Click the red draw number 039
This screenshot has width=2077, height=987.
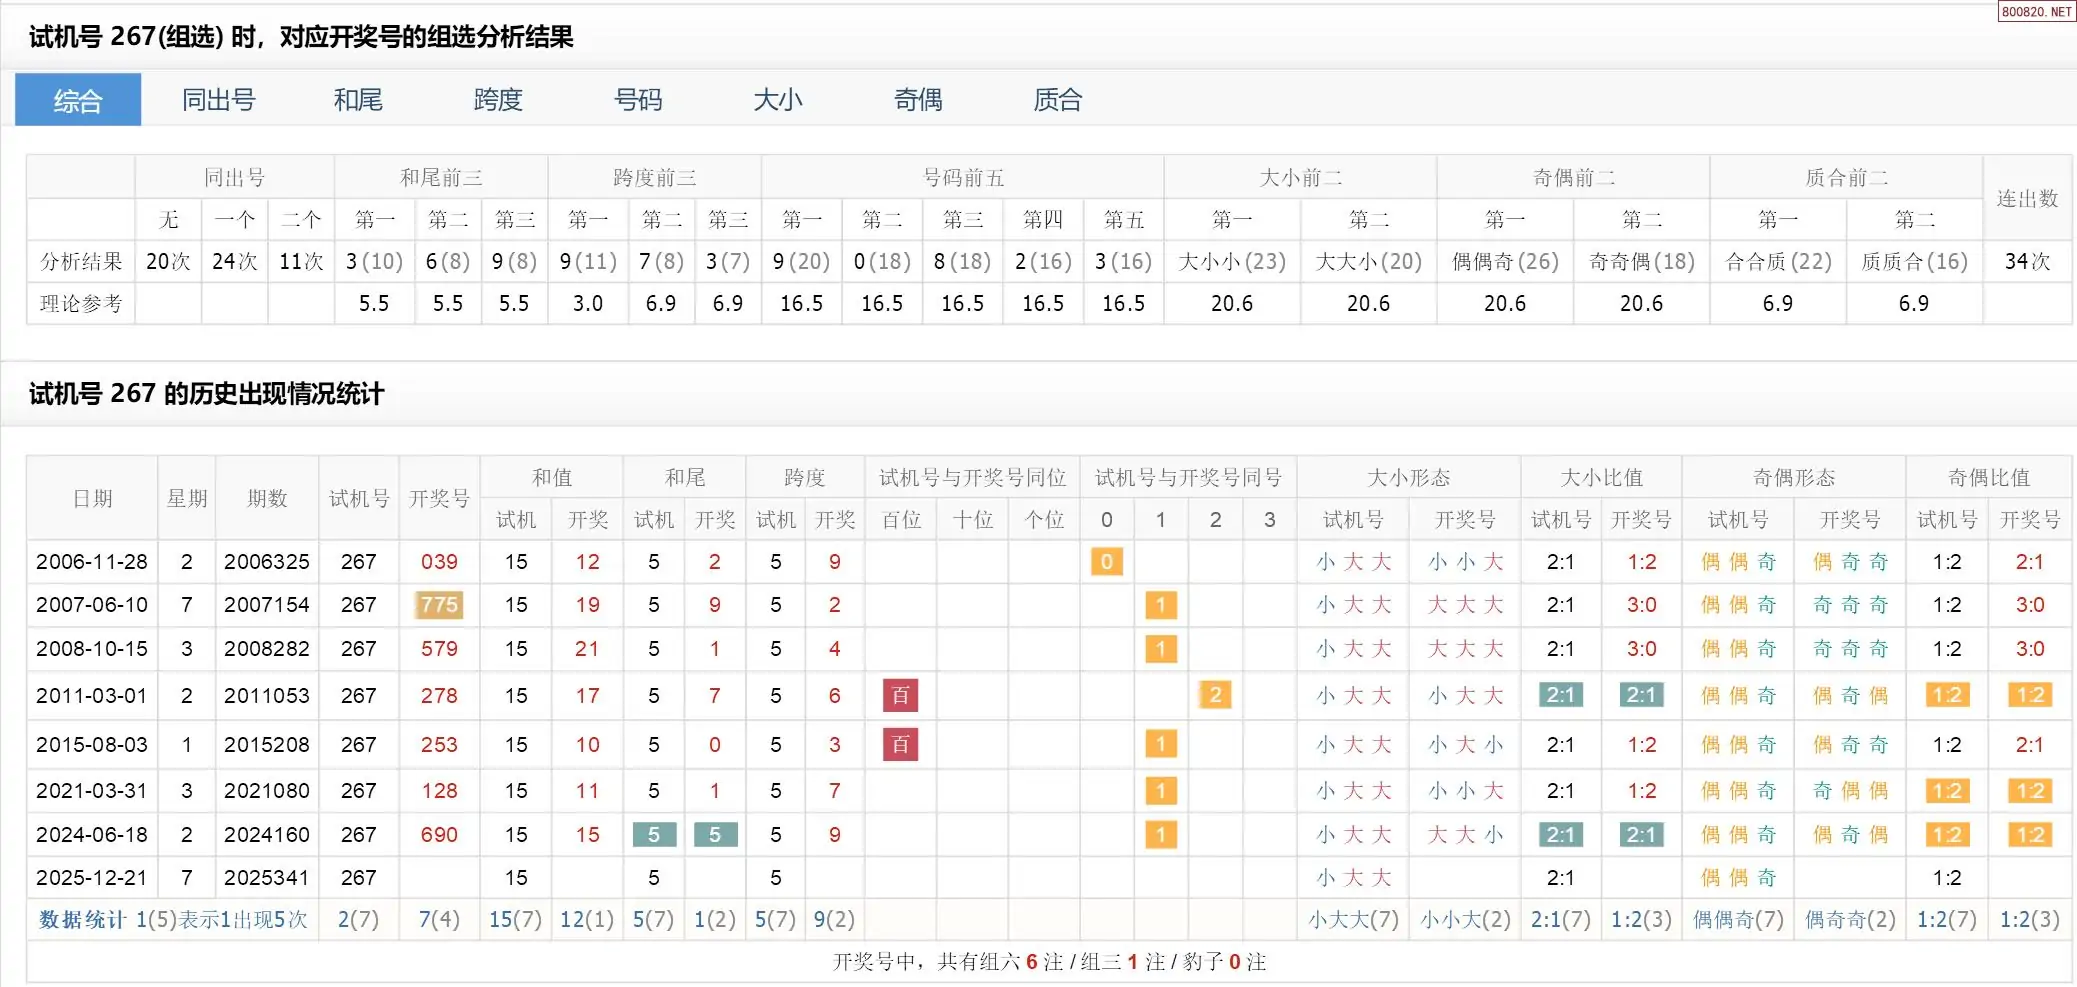[439, 562]
